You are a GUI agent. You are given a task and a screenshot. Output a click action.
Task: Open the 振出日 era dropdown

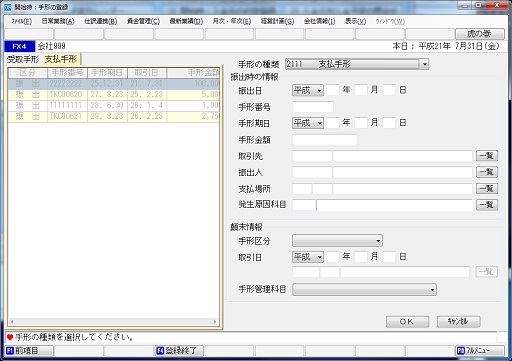coord(307,90)
